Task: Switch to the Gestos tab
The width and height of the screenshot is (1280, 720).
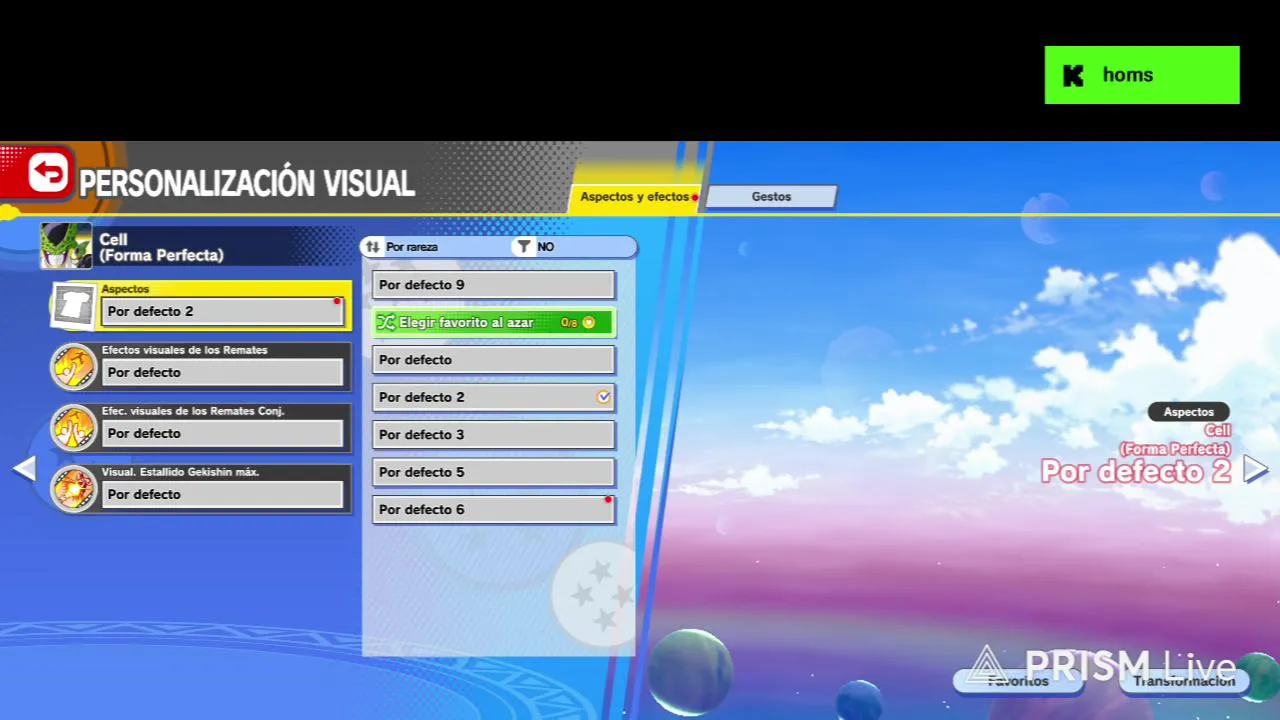Action: point(771,197)
